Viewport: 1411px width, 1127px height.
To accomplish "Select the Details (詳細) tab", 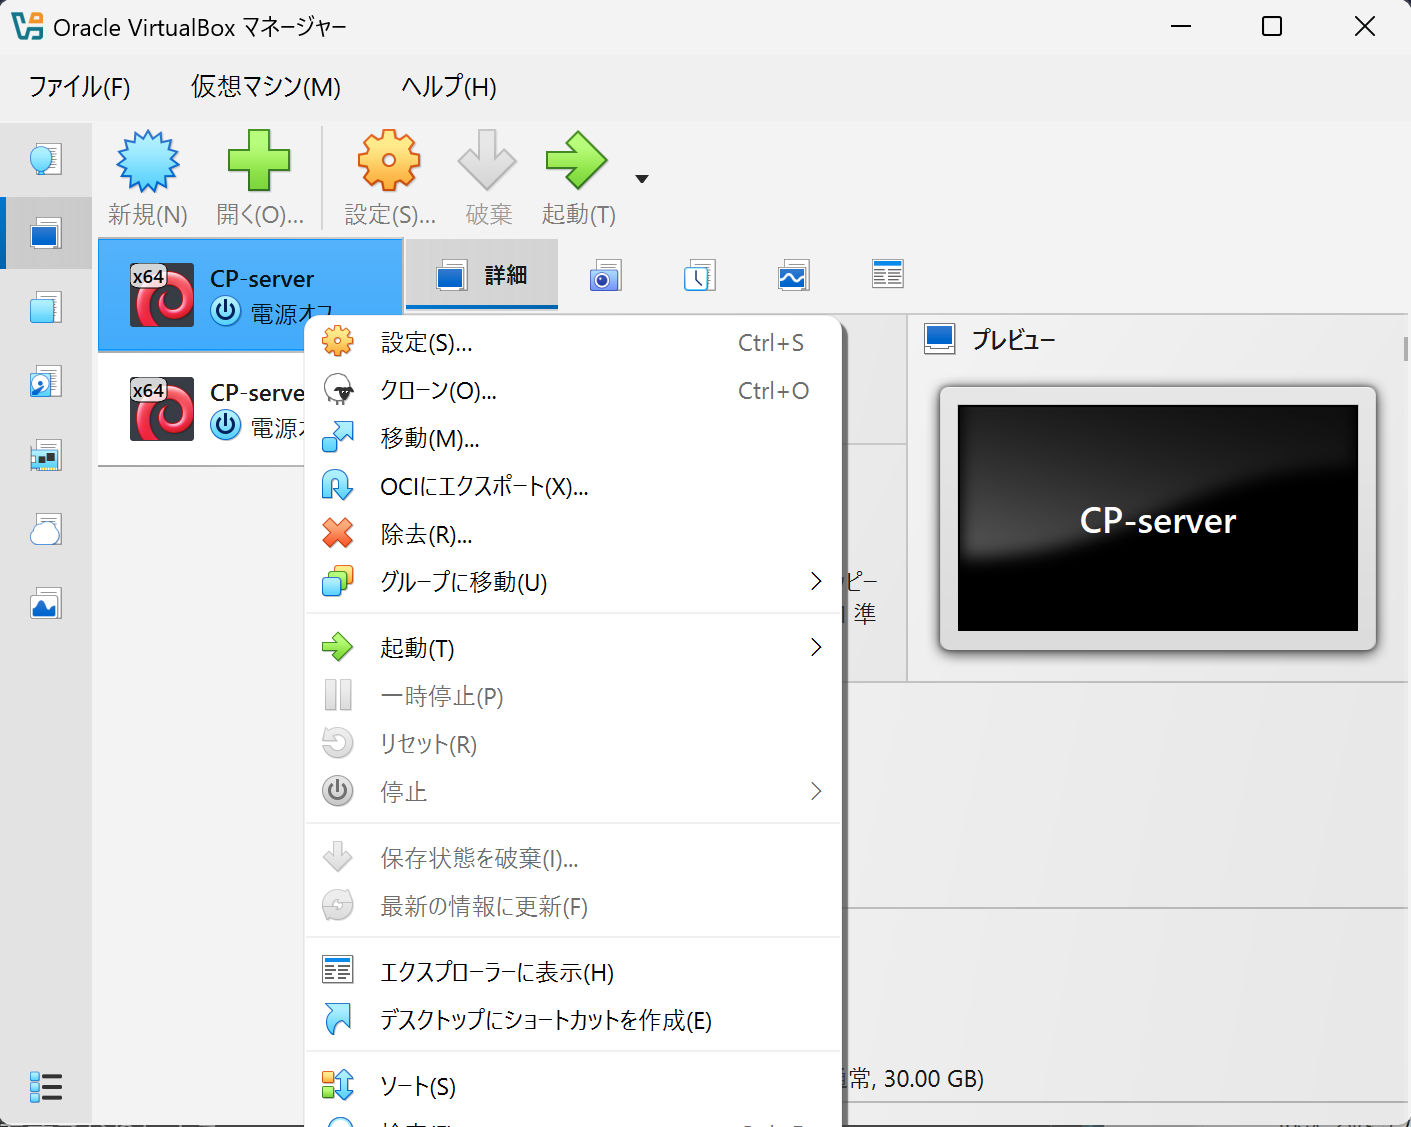I will click(482, 275).
